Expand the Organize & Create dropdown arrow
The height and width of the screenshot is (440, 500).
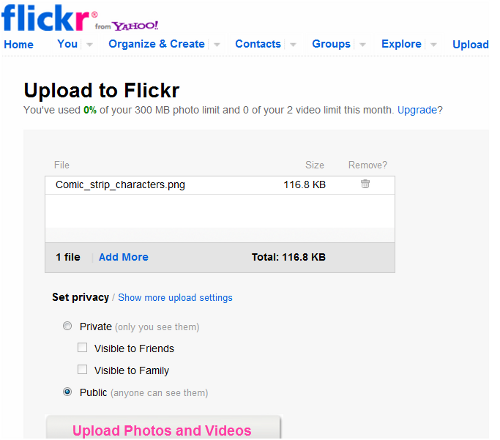point(217,44)
